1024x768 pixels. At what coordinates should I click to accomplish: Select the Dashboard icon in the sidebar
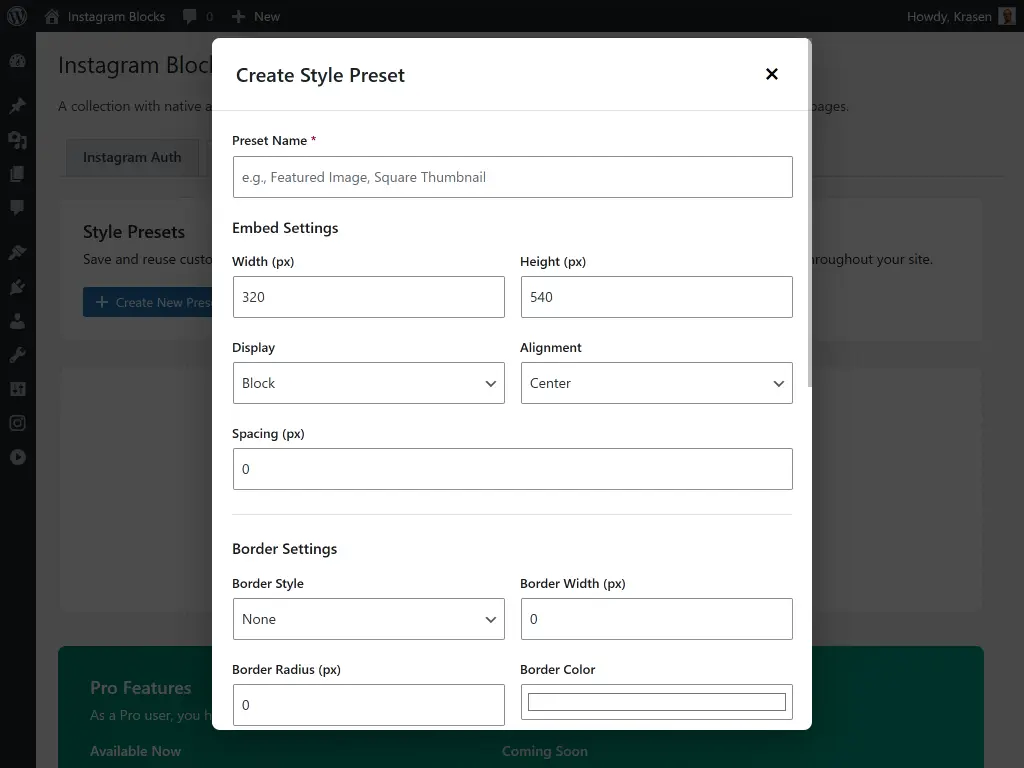16,61
